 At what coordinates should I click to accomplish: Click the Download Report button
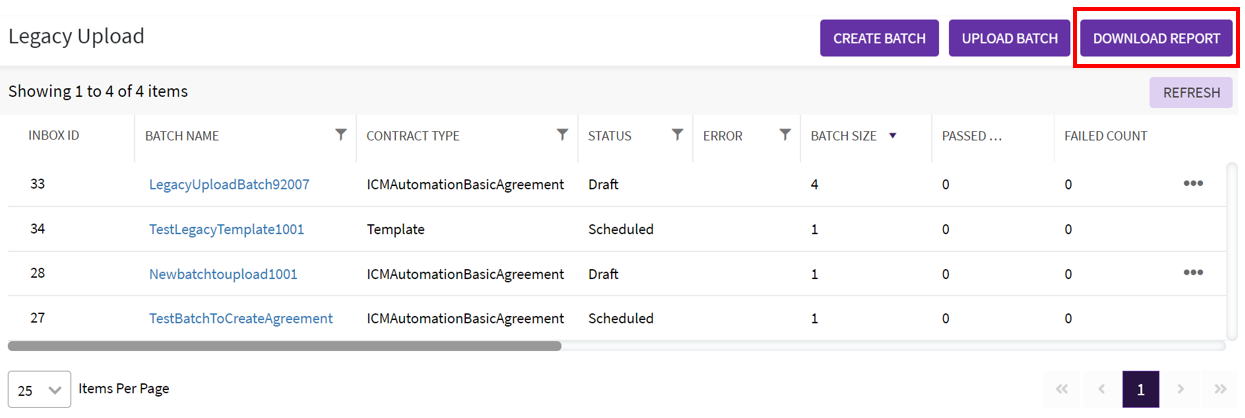click(1156, 39)
